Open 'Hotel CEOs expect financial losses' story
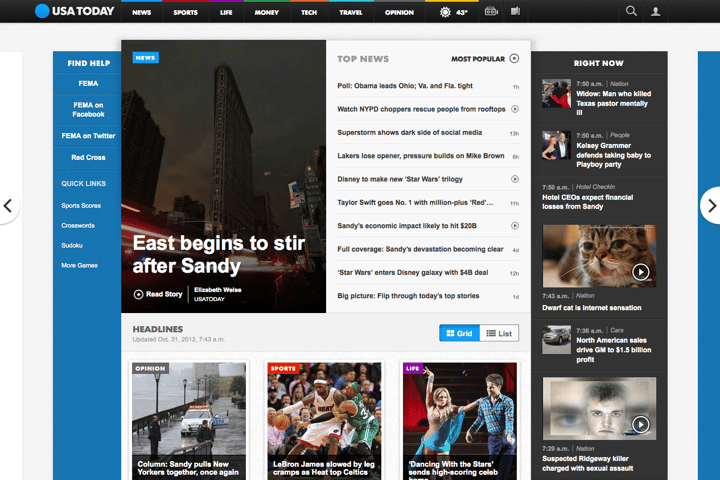 [x=587, y=202]
